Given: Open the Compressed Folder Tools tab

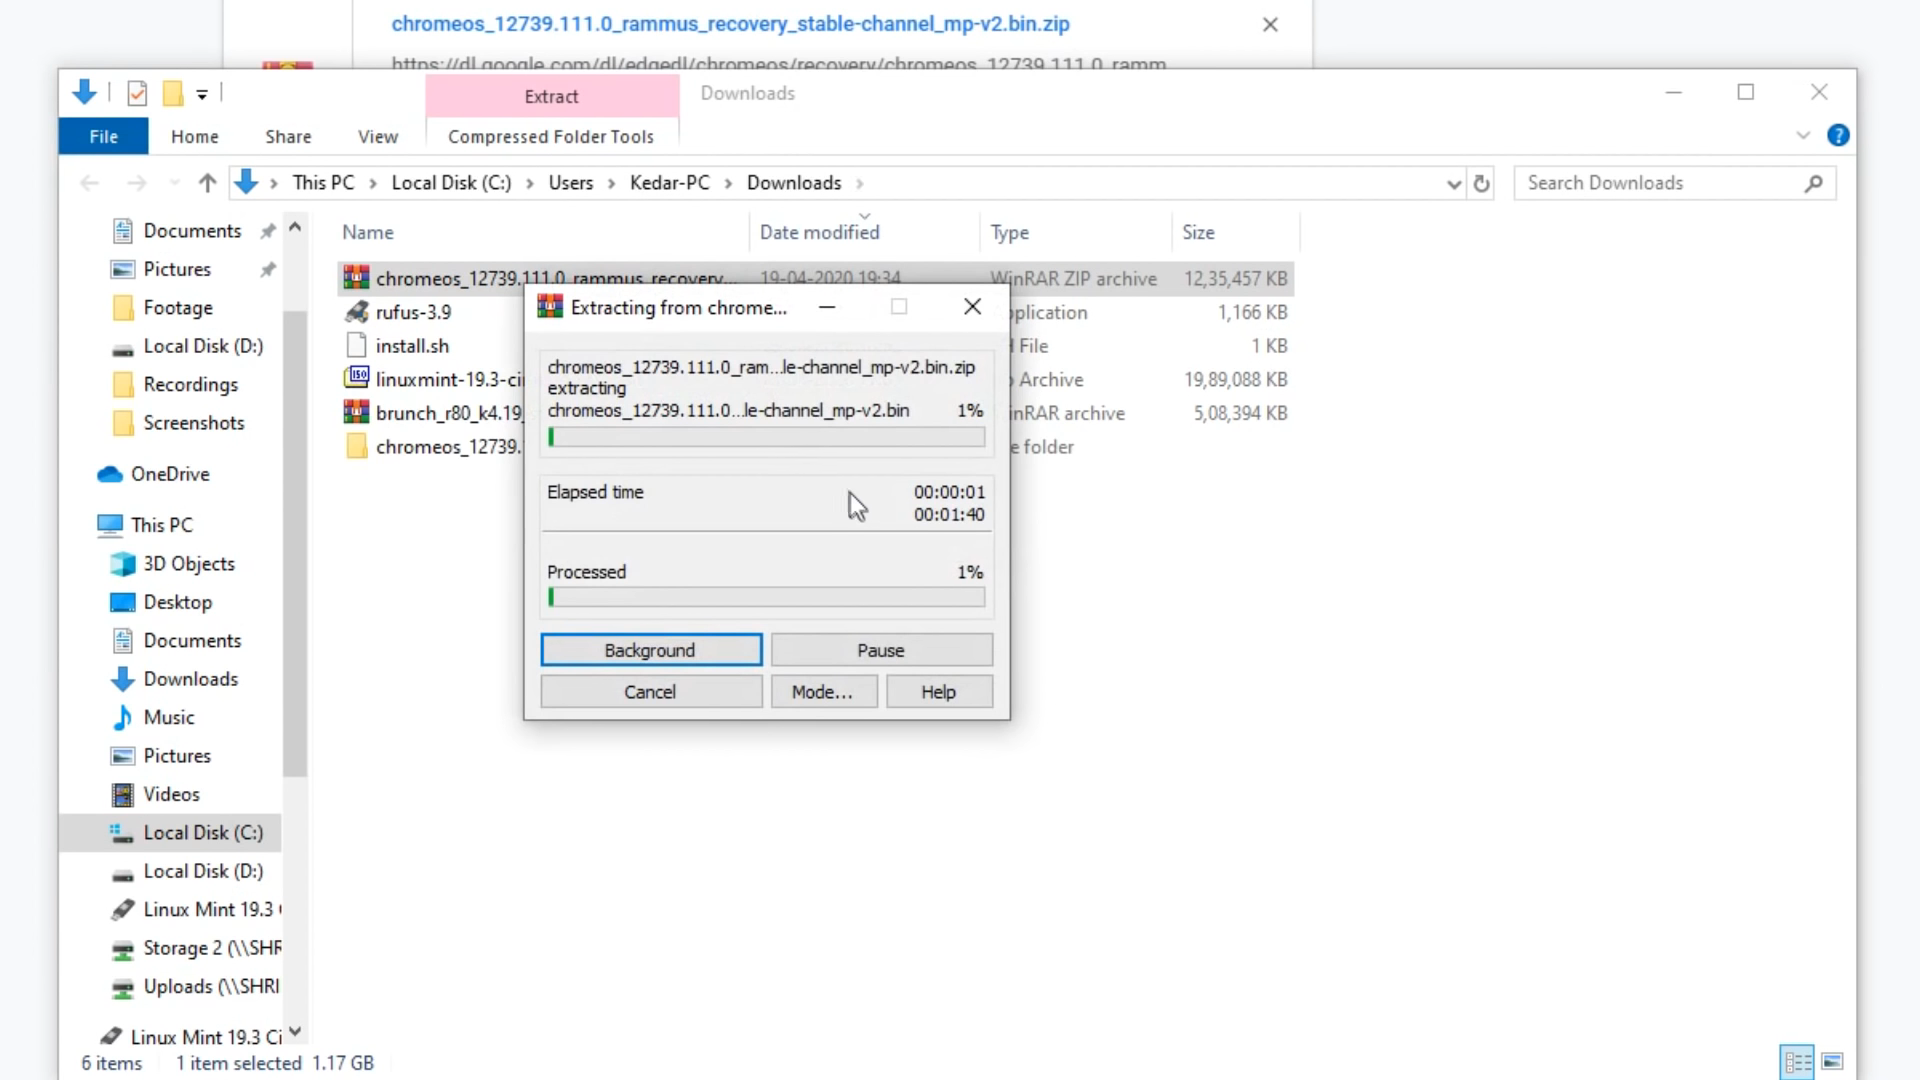Looking at the screenshot, I should pyautogui.click(x=551, y=136).
